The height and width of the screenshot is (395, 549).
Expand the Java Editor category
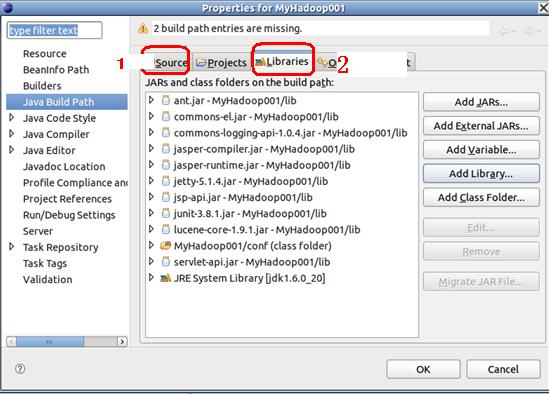click(12, 150)
